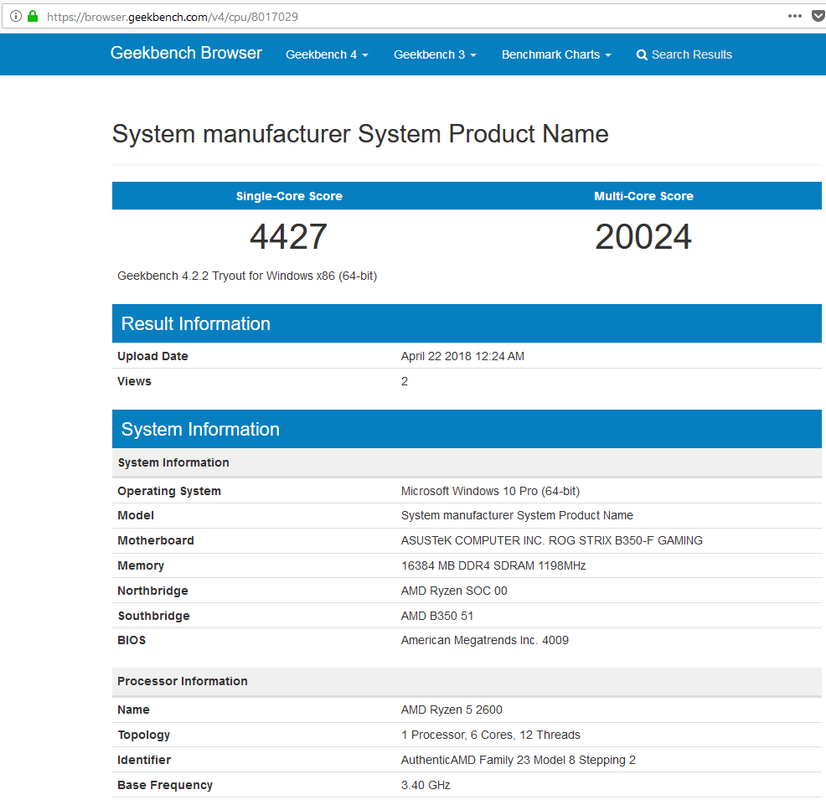826x800 pixels.
Task: Click the Geekbench 4.2.2 Tryout version text
Action: point(247,276)
